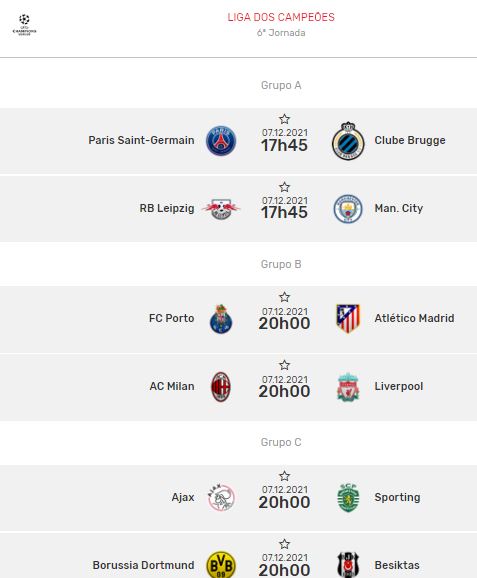The image size is (477, 578).
Task: Toggle favorite star for RB Leipzig match
Action: [284, 187]
